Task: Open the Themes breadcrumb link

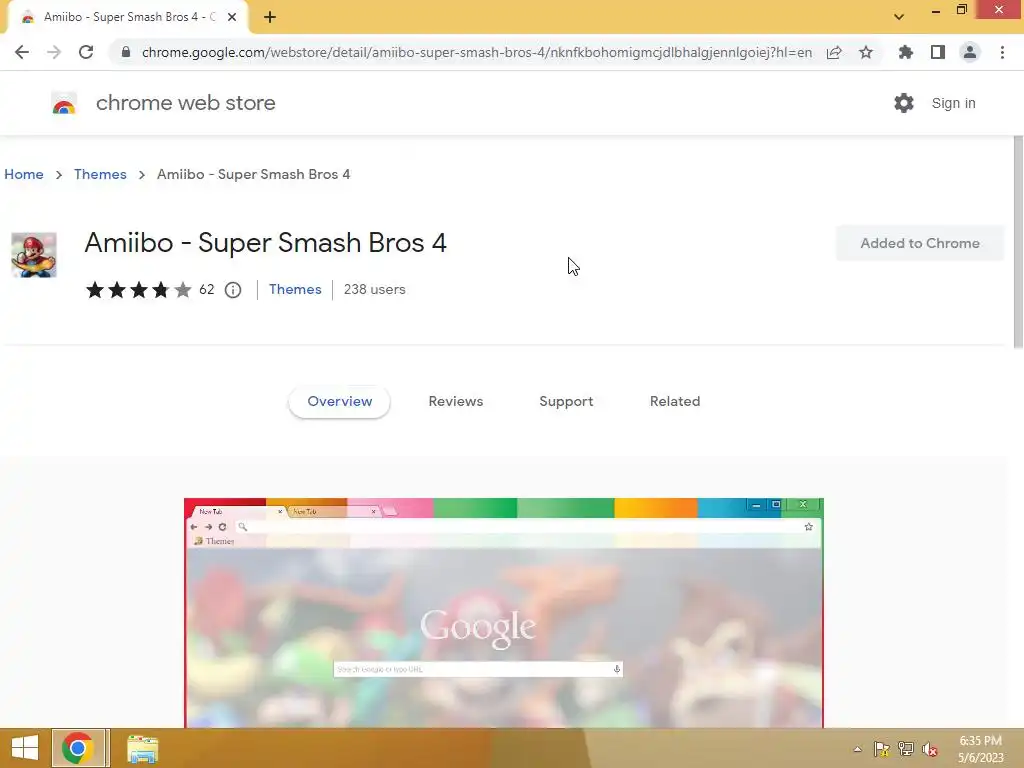Action: click(100, 174)
